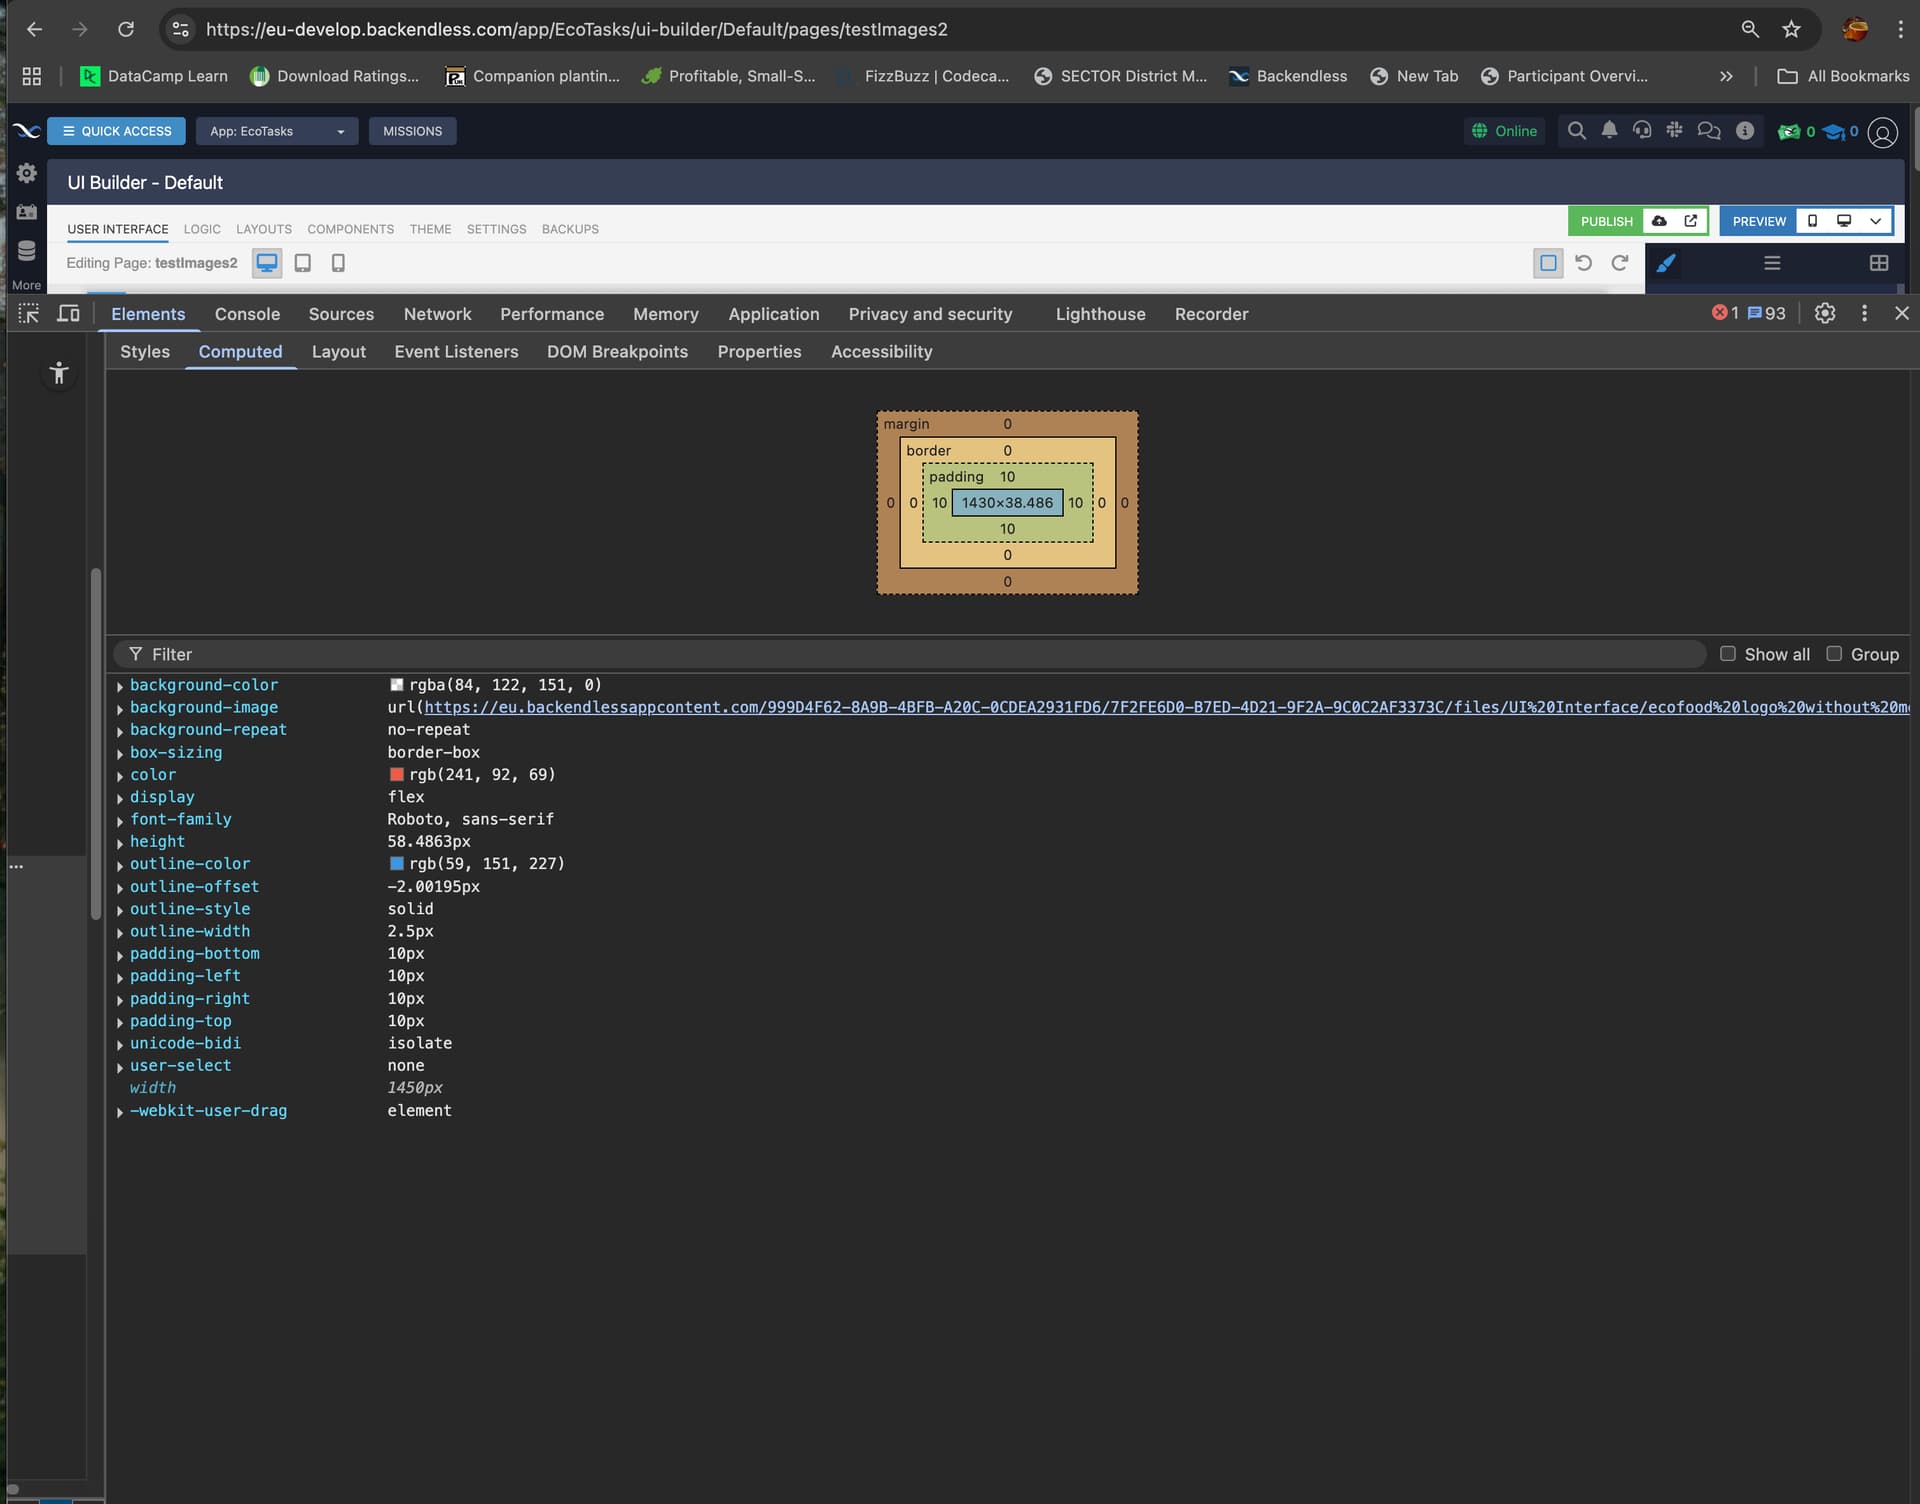Image resolution: width=1920 pixels, height=1504 pixels.
Task: Click the green PUBLISH button
Action: (1606, 221)
